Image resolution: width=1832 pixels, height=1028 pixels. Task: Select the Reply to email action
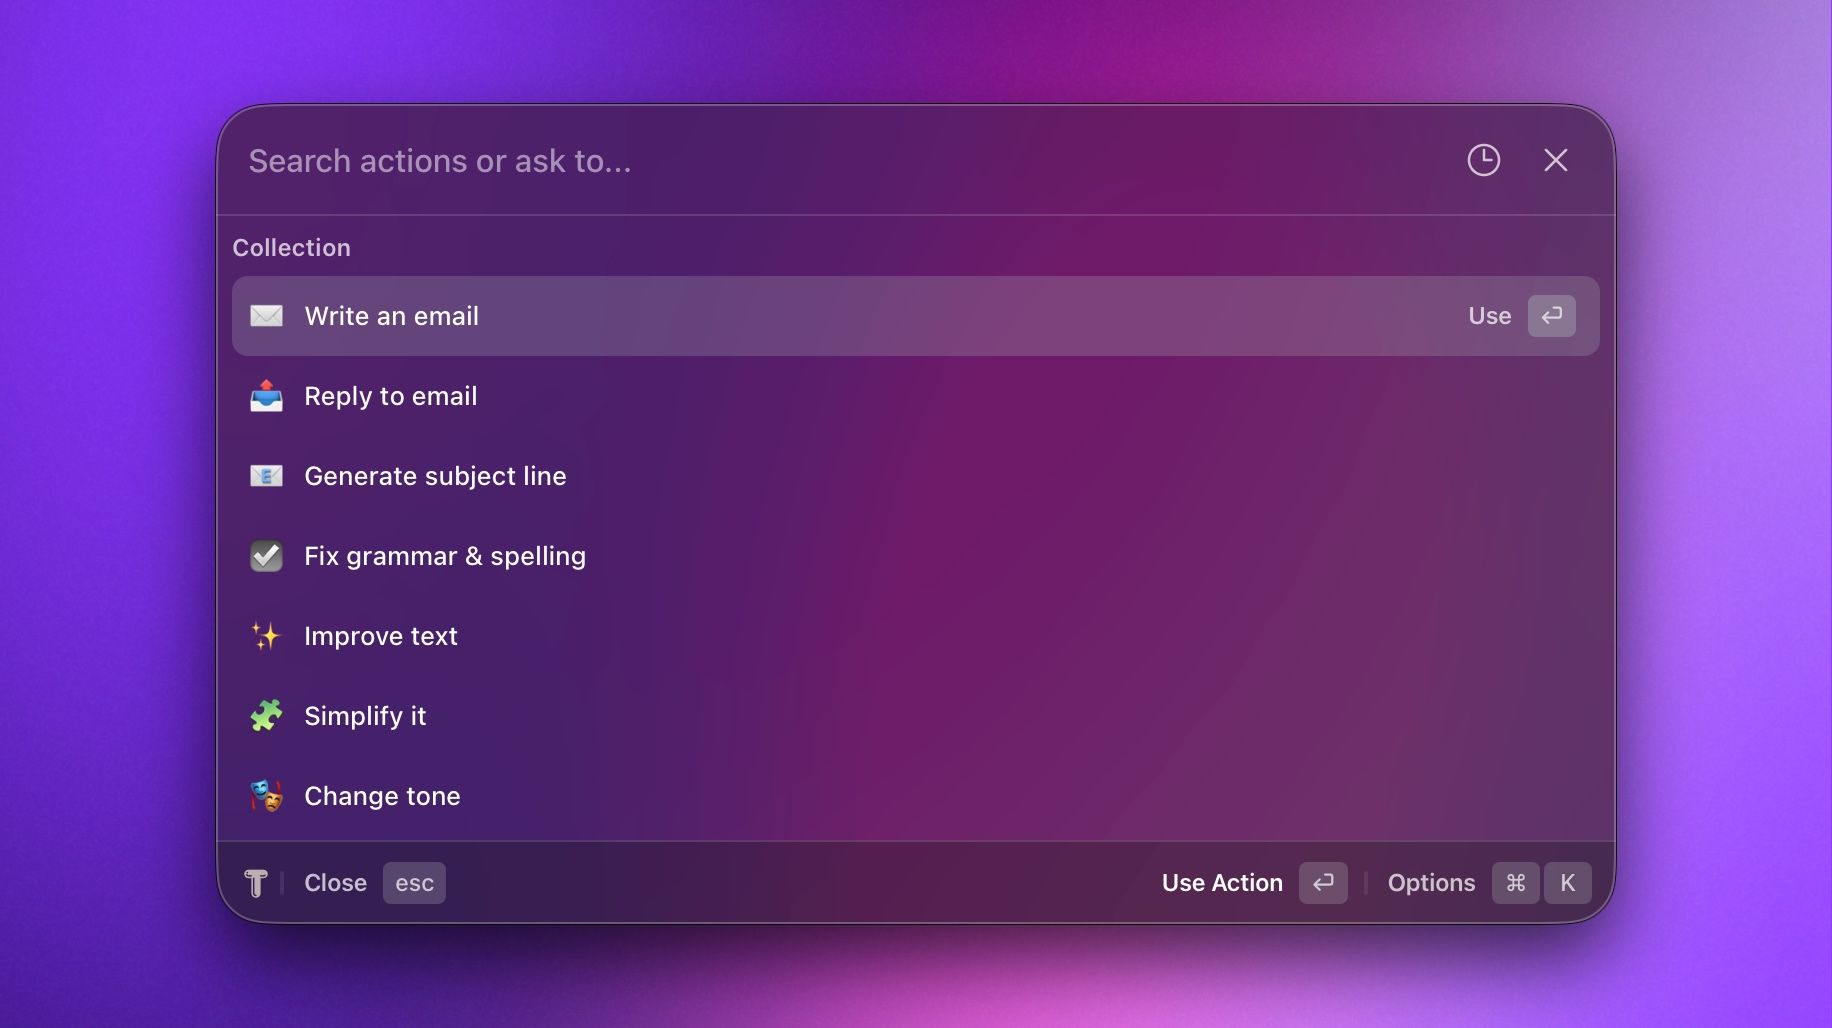pyautogui.click(x=390, y=396)
